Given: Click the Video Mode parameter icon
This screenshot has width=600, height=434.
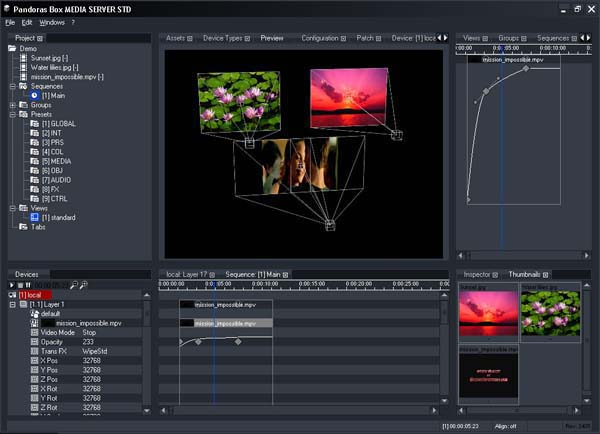Looking at the screenshot, I should 34,333.
